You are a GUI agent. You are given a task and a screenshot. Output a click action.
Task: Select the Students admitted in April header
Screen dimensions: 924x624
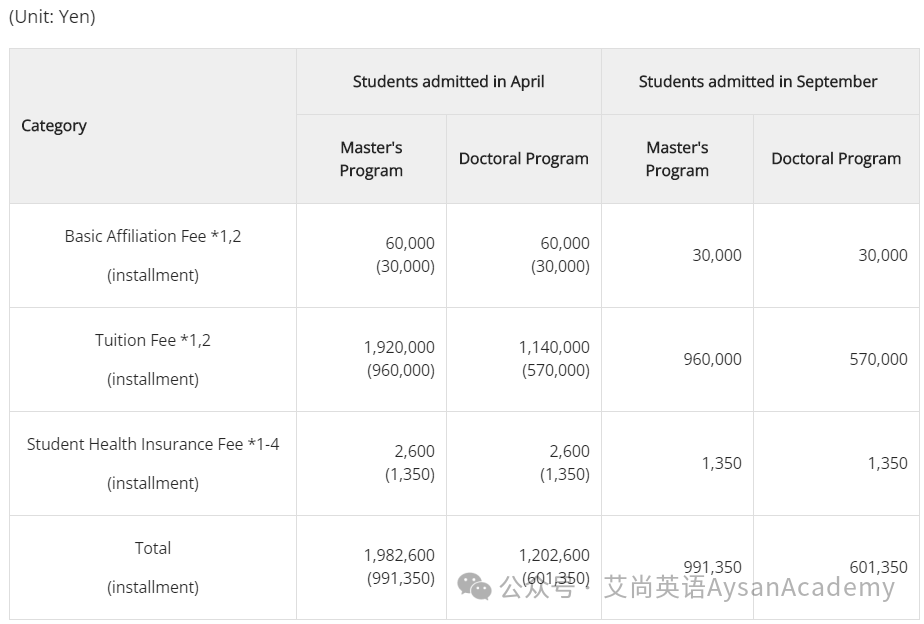(448, 81)
